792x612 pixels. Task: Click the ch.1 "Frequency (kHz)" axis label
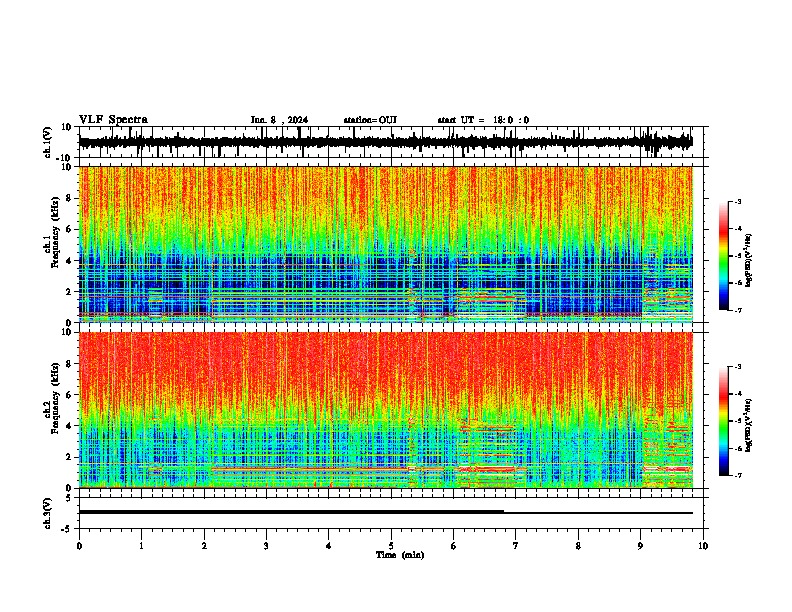pos(55,232)
